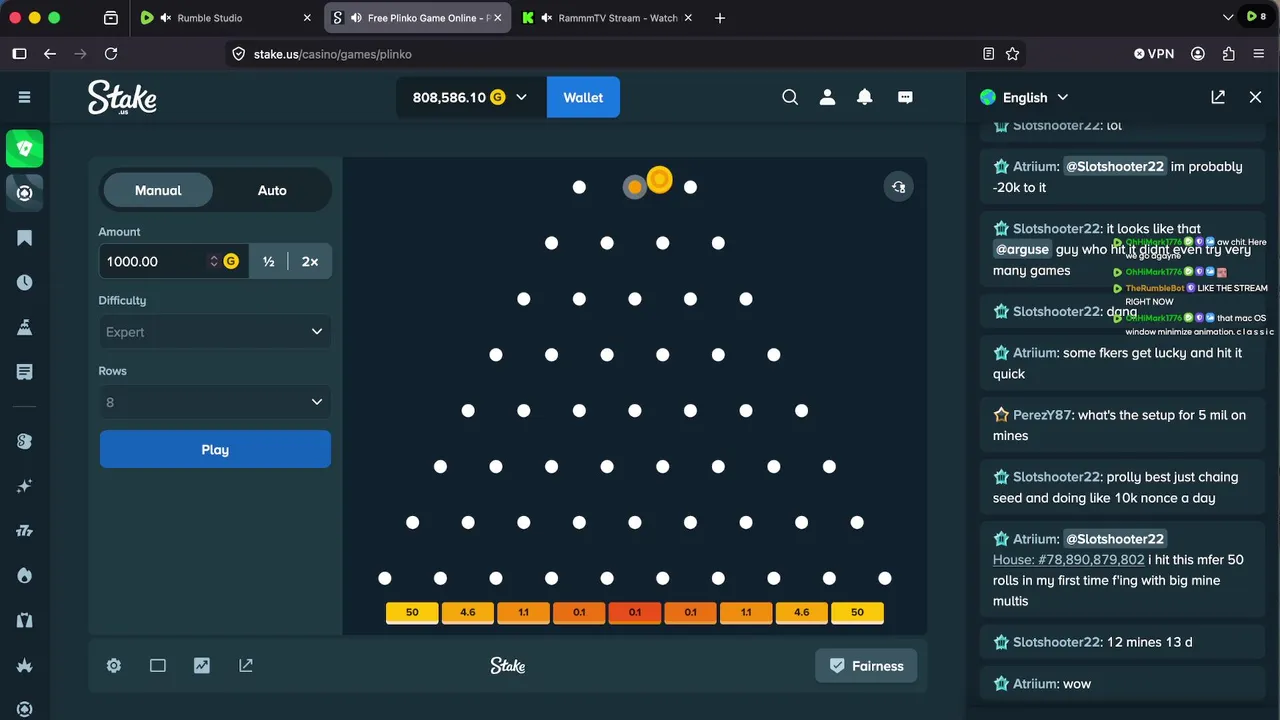Image resolution: width=1280 pixels, height=720 pixels.
Task: Click the green shield casino icon
Action: 25,148
